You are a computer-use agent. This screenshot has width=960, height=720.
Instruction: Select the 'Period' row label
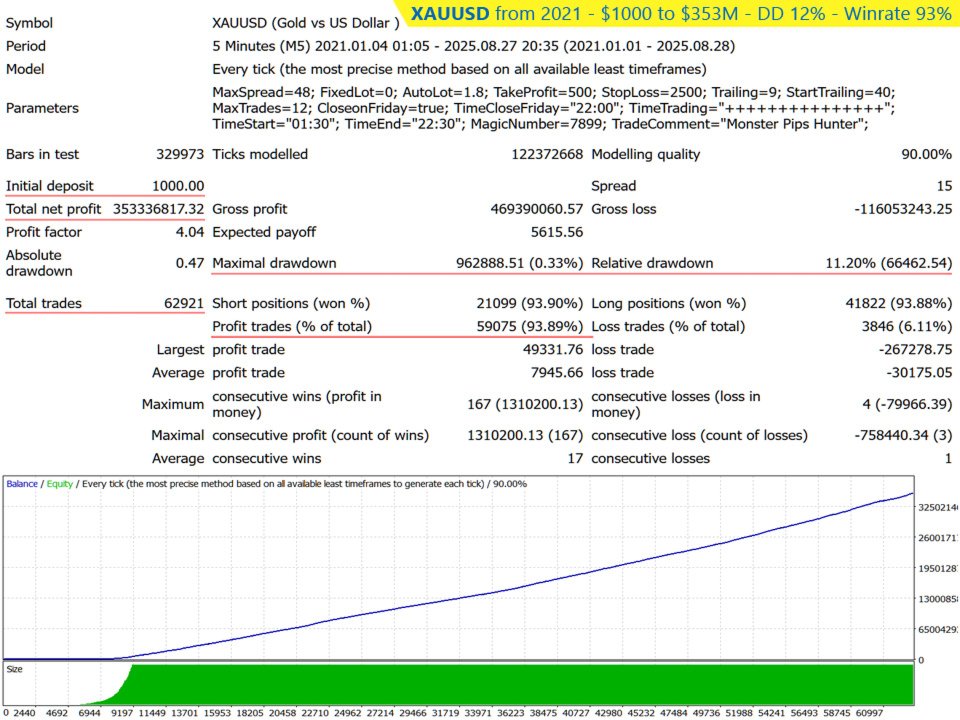point(26,46)
